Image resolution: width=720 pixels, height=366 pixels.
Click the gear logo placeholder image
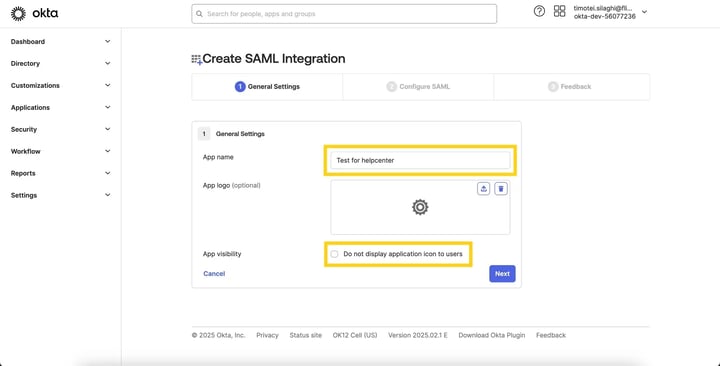tap(420, 207)
